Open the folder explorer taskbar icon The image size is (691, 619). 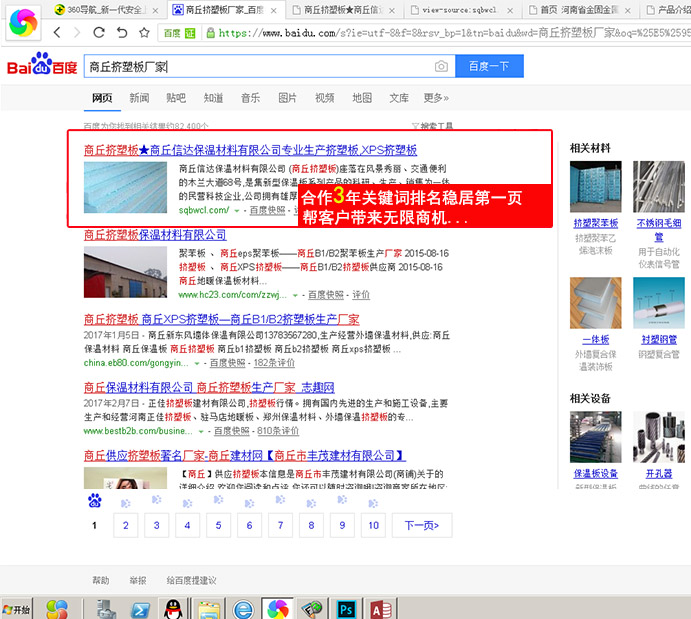click(209, 610)
